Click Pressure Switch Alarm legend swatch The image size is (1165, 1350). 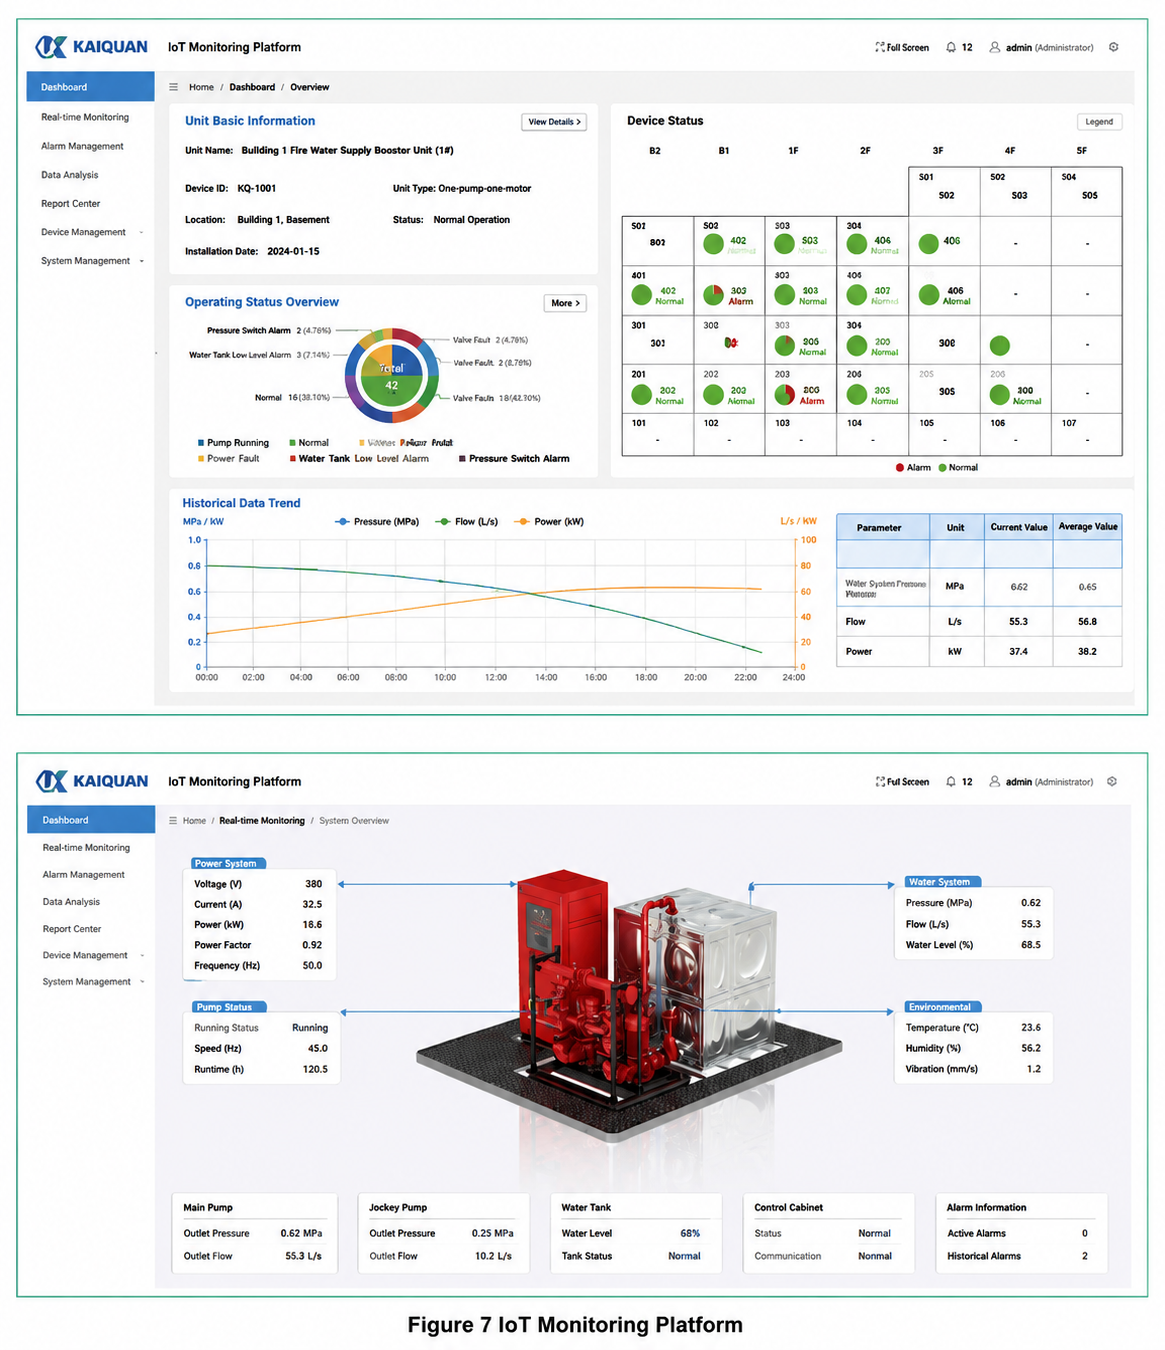point(462,459)
